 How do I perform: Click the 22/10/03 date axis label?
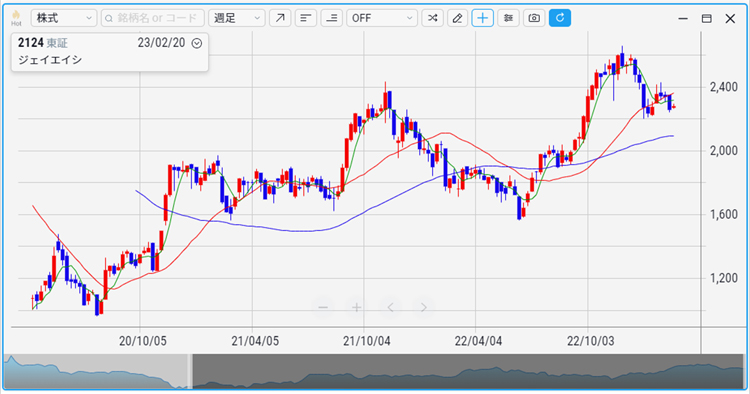[591, 341]
